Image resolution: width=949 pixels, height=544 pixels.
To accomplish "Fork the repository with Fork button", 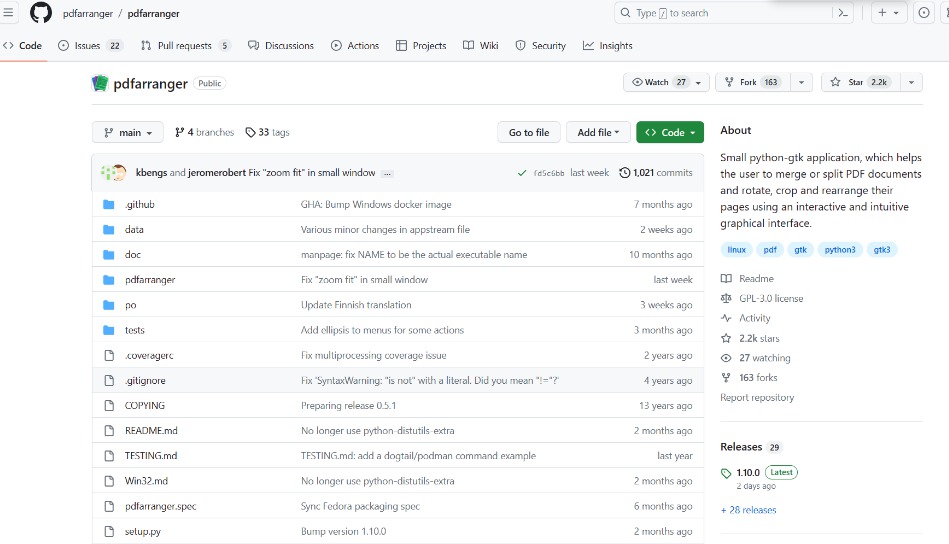I will pos(753,82).
